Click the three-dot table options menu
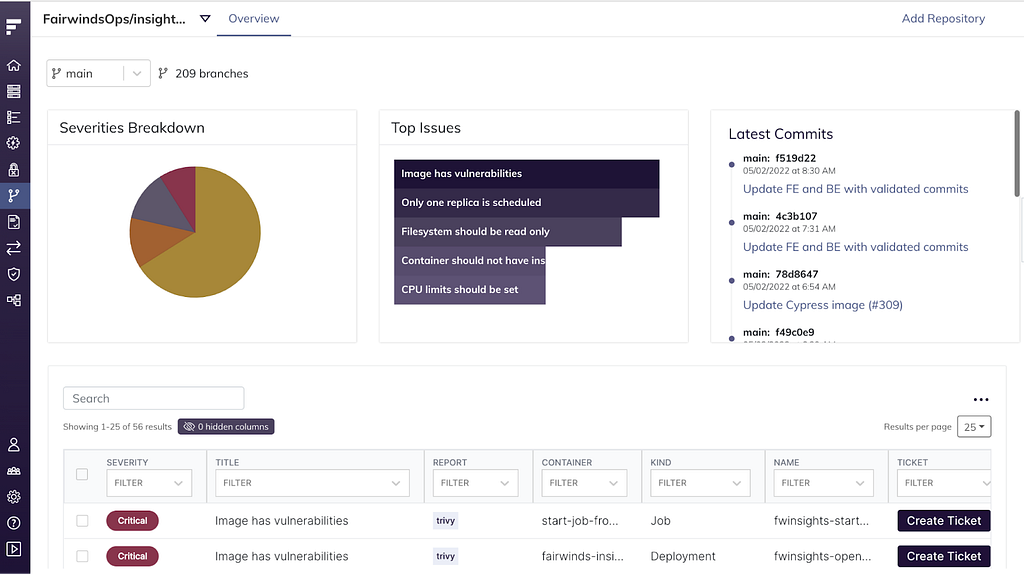Image resolution: width=1024 pixels, height=574 pixels. click(x=981, y=399)
